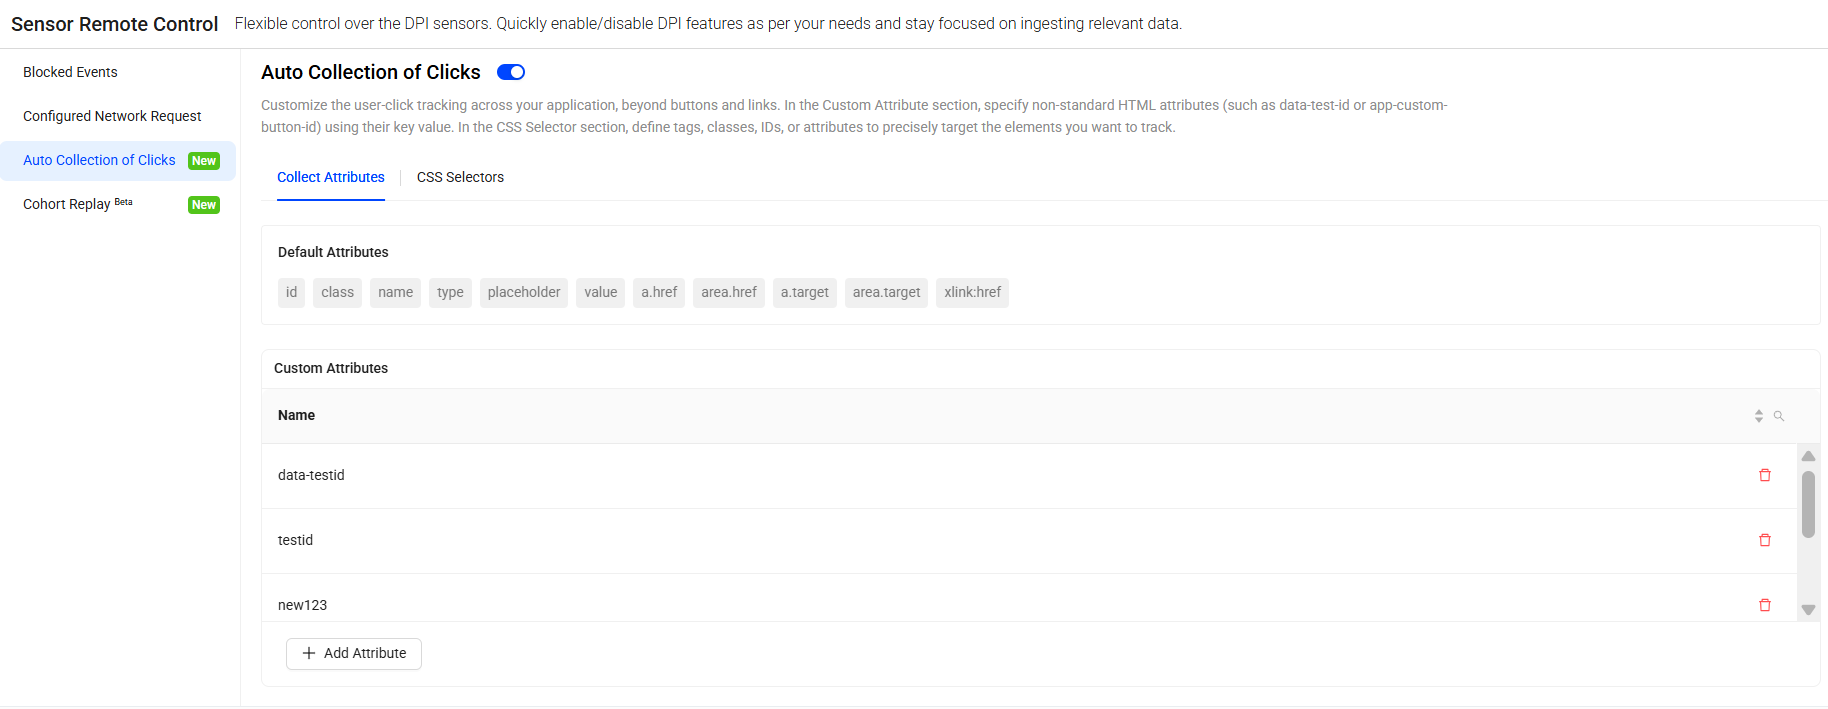The height and width of the screenshot is (709, 1828).
Task: Open Blocked Events in sidebar
Action: [70, 72]
